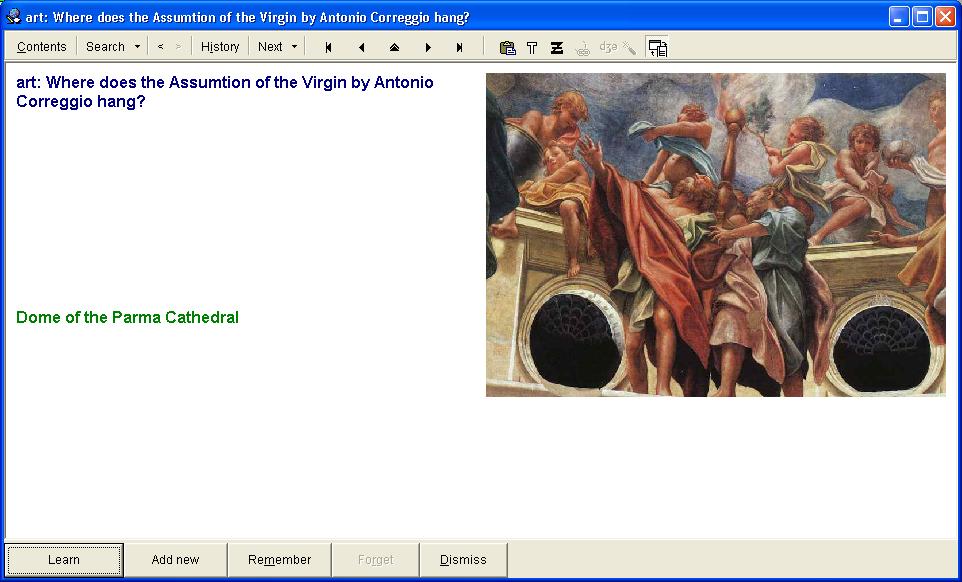The height and width of the screenshot is (582, 962).
Task: Click the previous element arrow
Action: pyautogui.click(x=361, y=47)
